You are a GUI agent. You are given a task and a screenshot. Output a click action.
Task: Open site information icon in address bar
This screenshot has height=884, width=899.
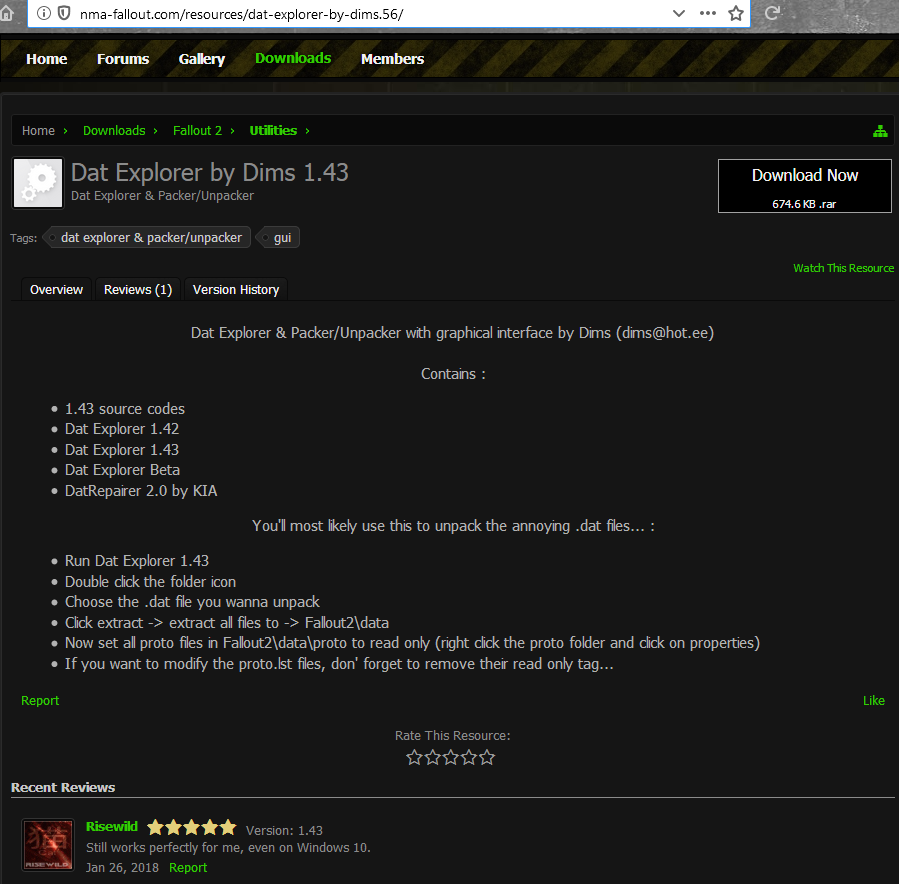pos(44,13)
